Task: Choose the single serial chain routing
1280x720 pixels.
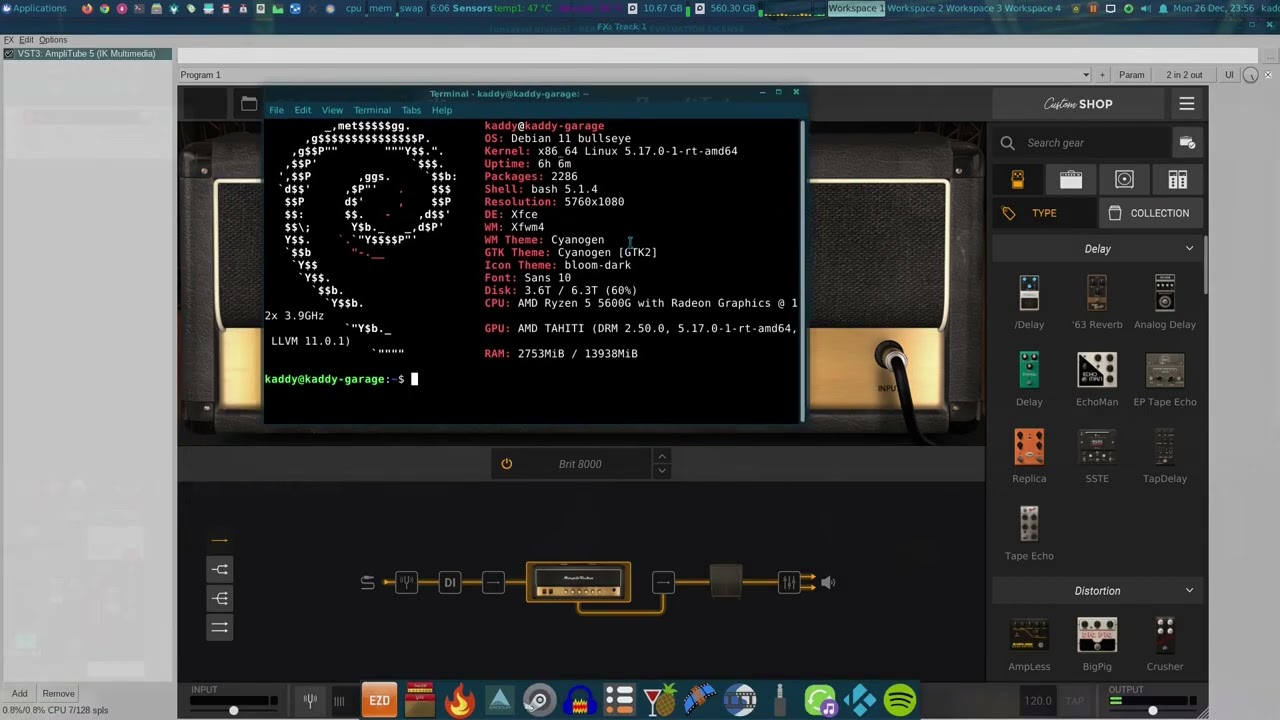Action: click(x=219, y=540)
